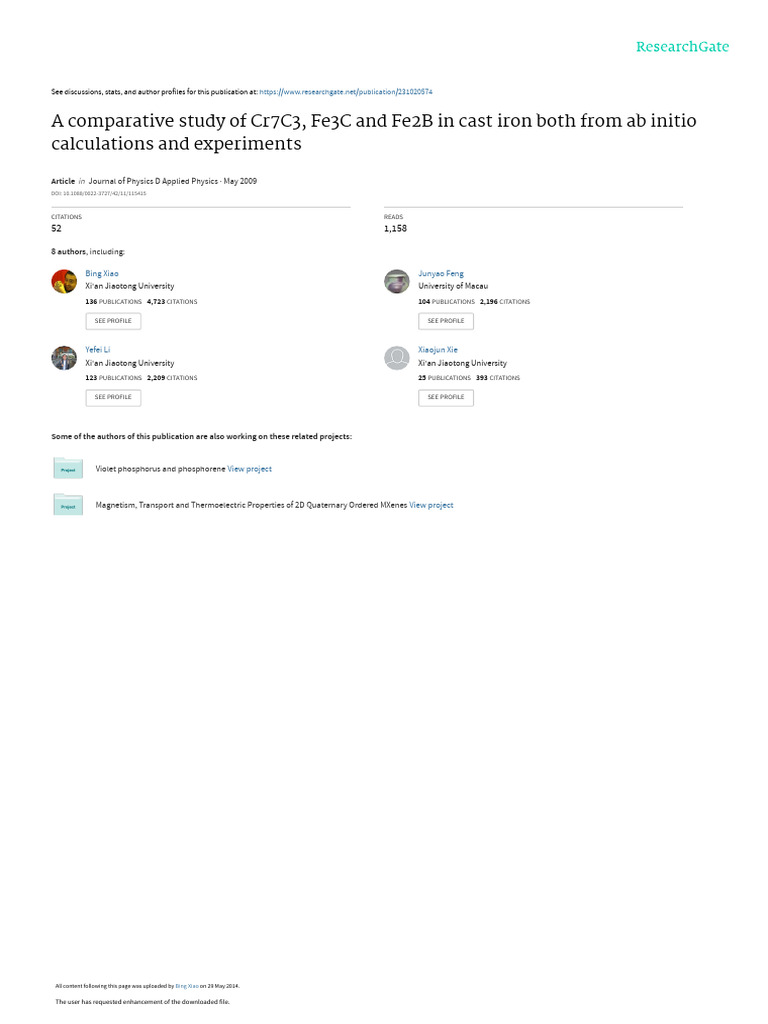Open the researchgate.net publication URL
Image resolution: width=768 pixels, height=1024 pixels.
[x=346, y=92]
